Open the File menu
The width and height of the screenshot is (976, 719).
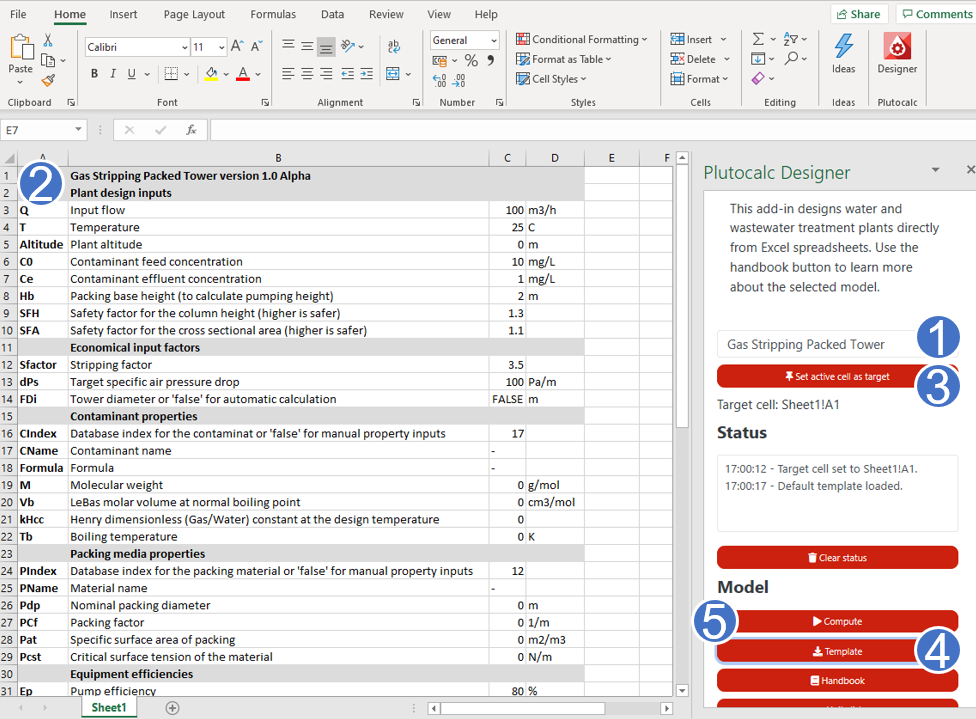coord(18,14)
